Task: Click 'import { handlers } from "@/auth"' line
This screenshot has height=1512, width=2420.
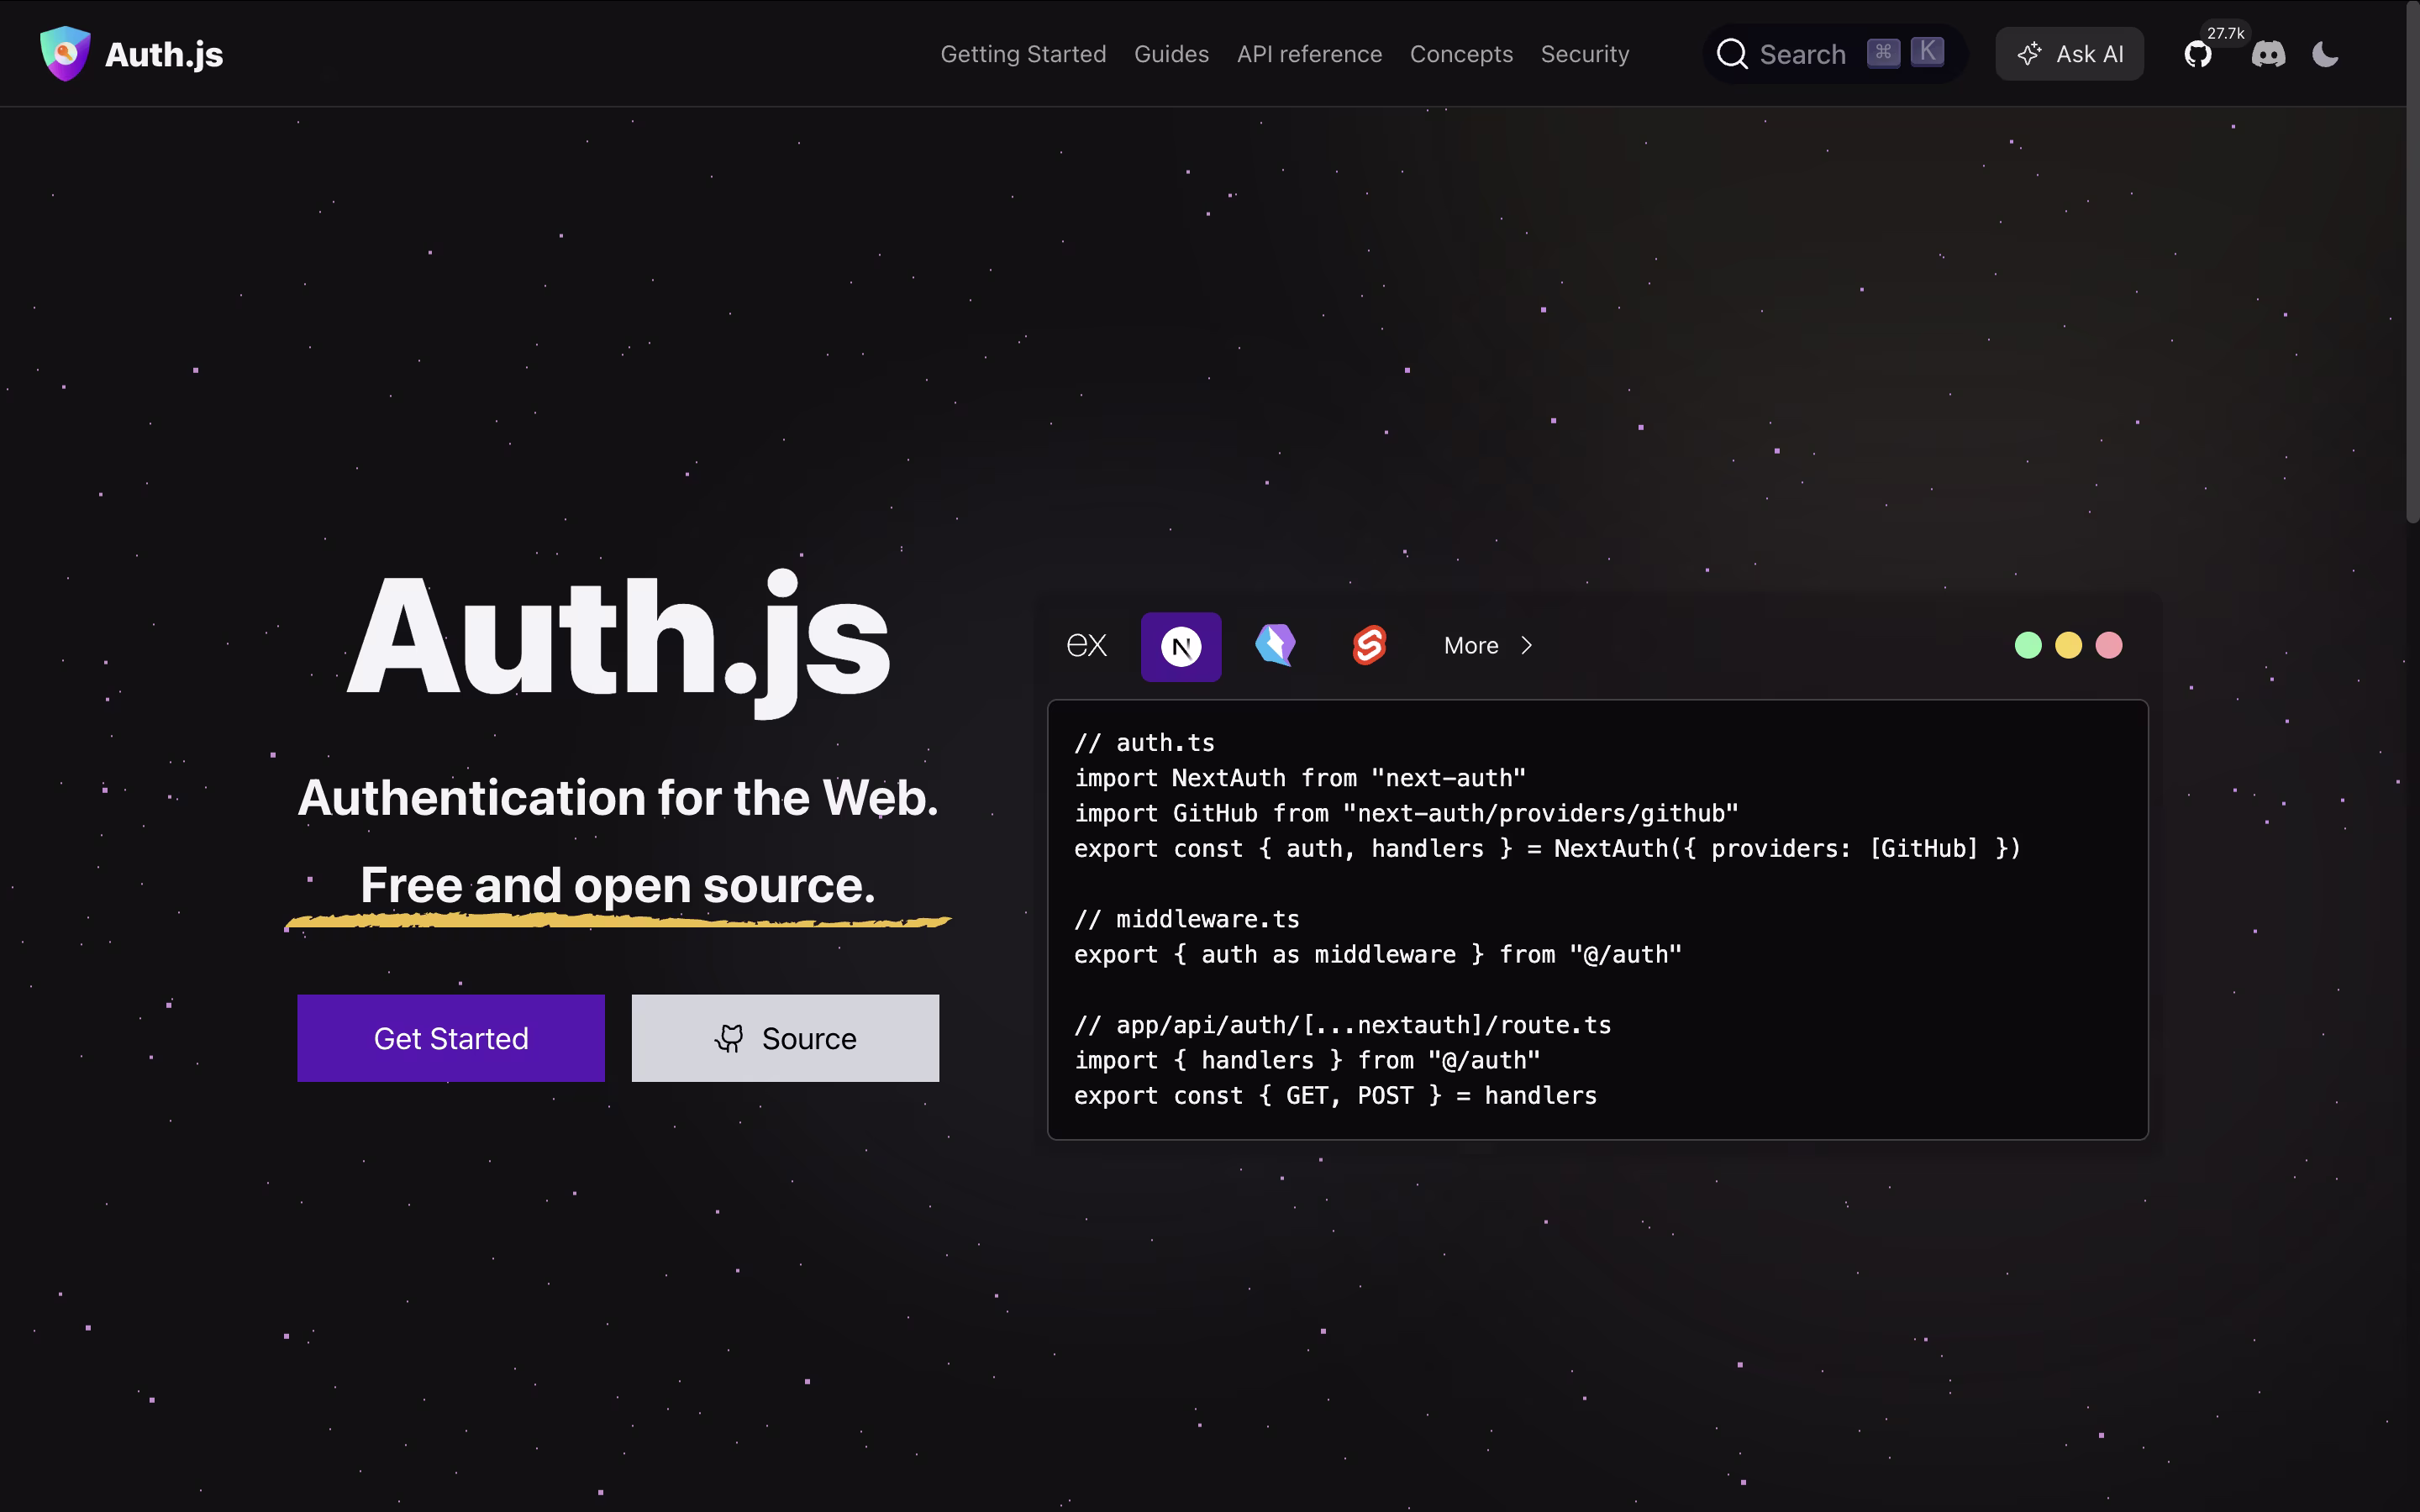Action: click(x=1307, y=1060)
